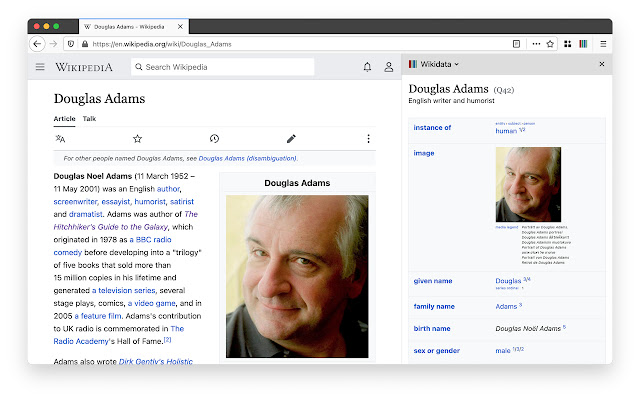
Task: Follow the 'screenwriter' link
Action: [76, 202]
